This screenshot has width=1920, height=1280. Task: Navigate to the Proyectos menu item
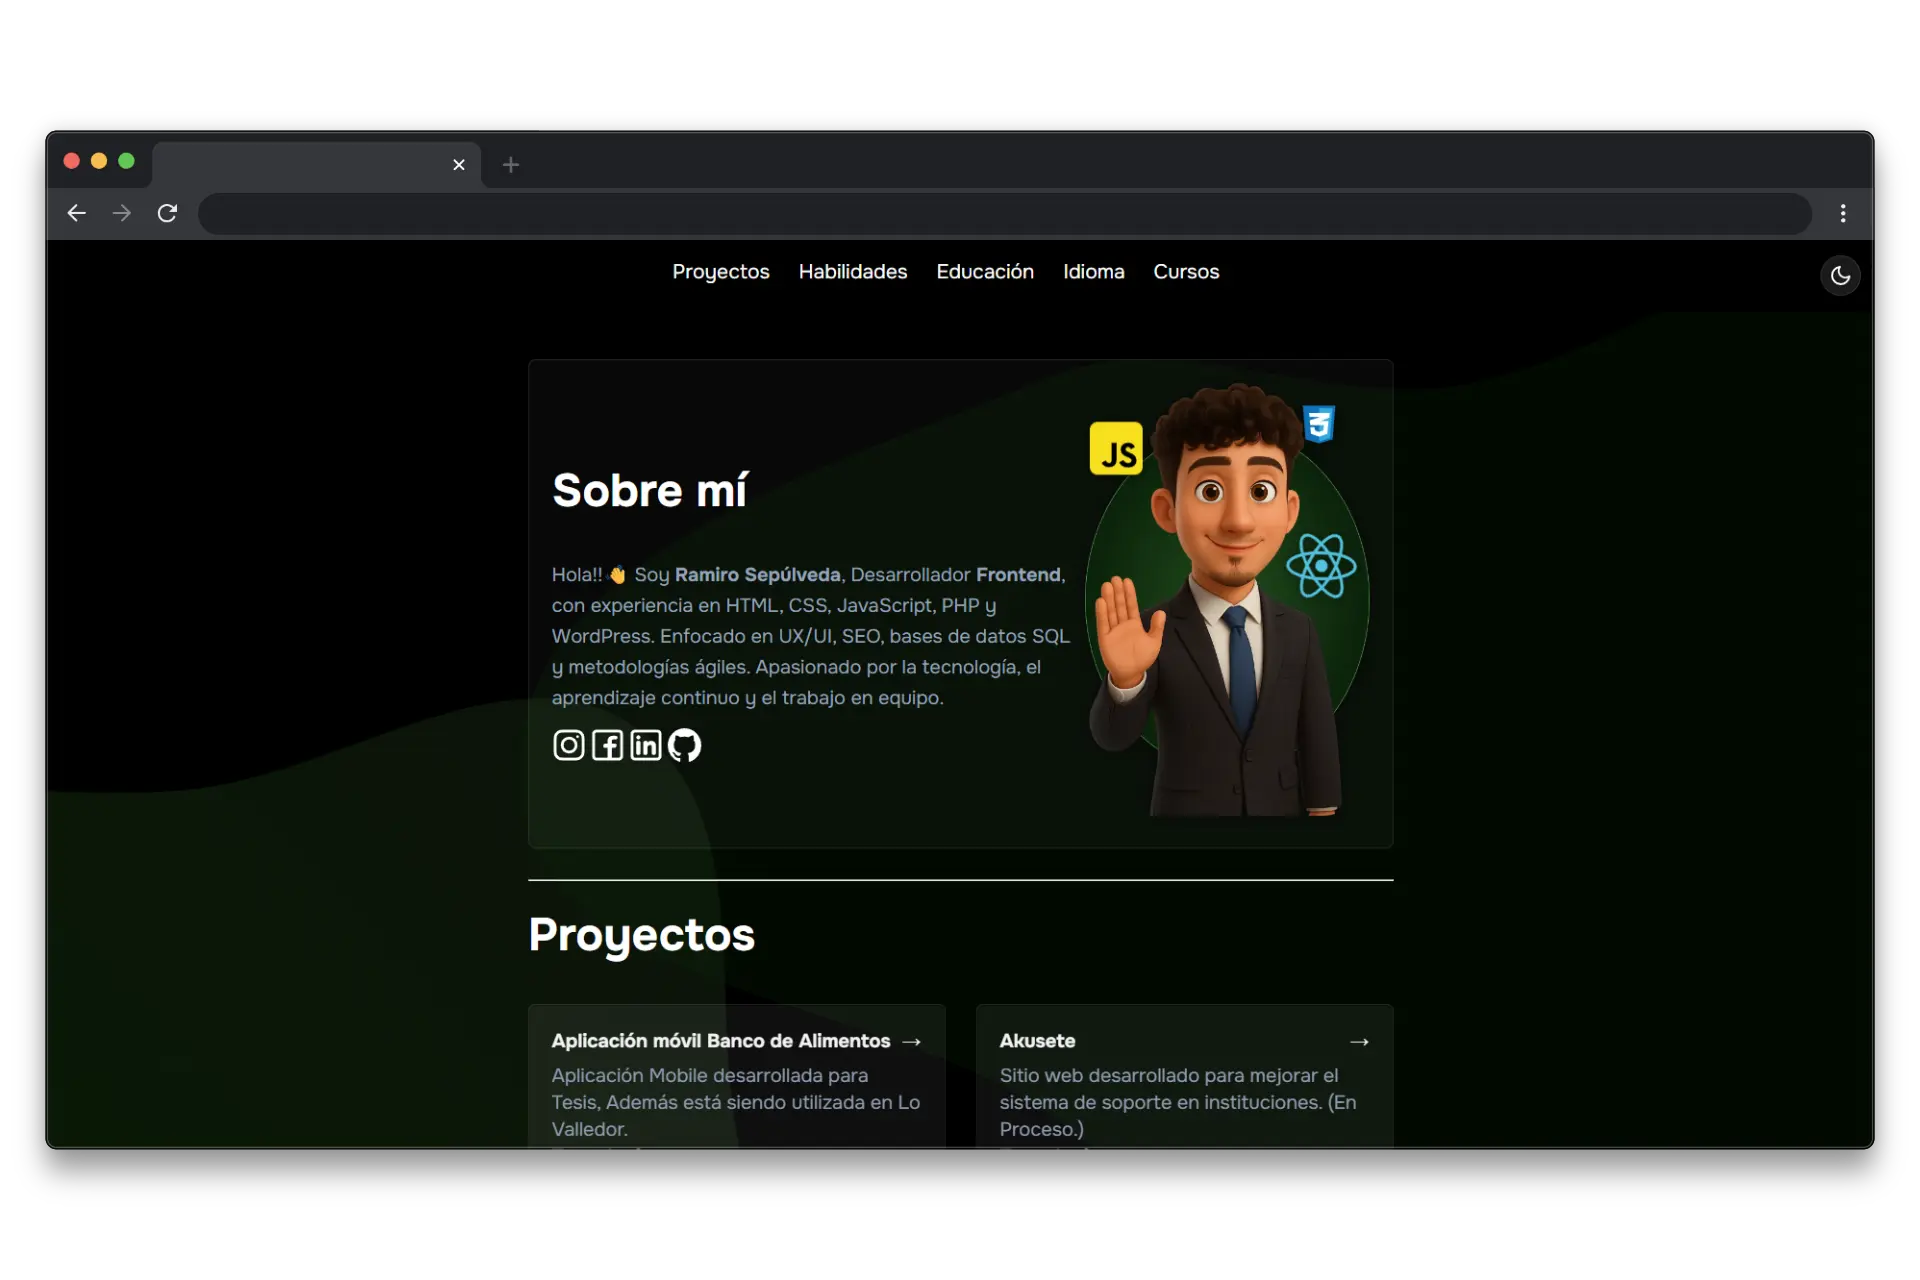(x=720, y=271)
